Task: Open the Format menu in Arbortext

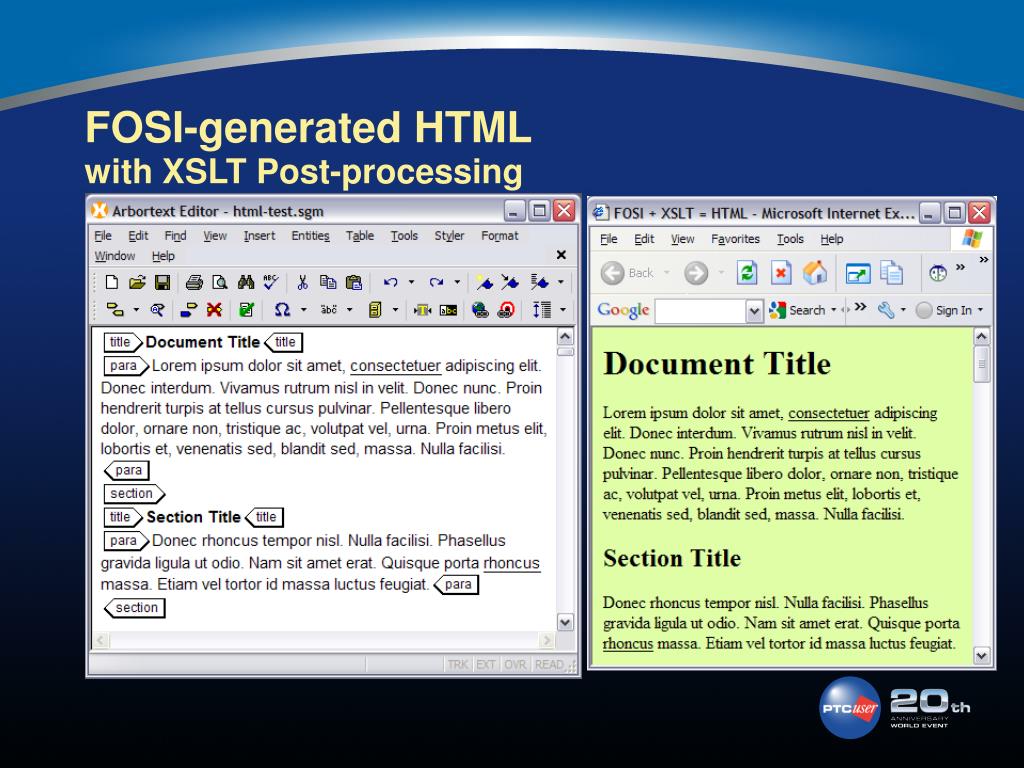Action: click(x=500, y=236)
